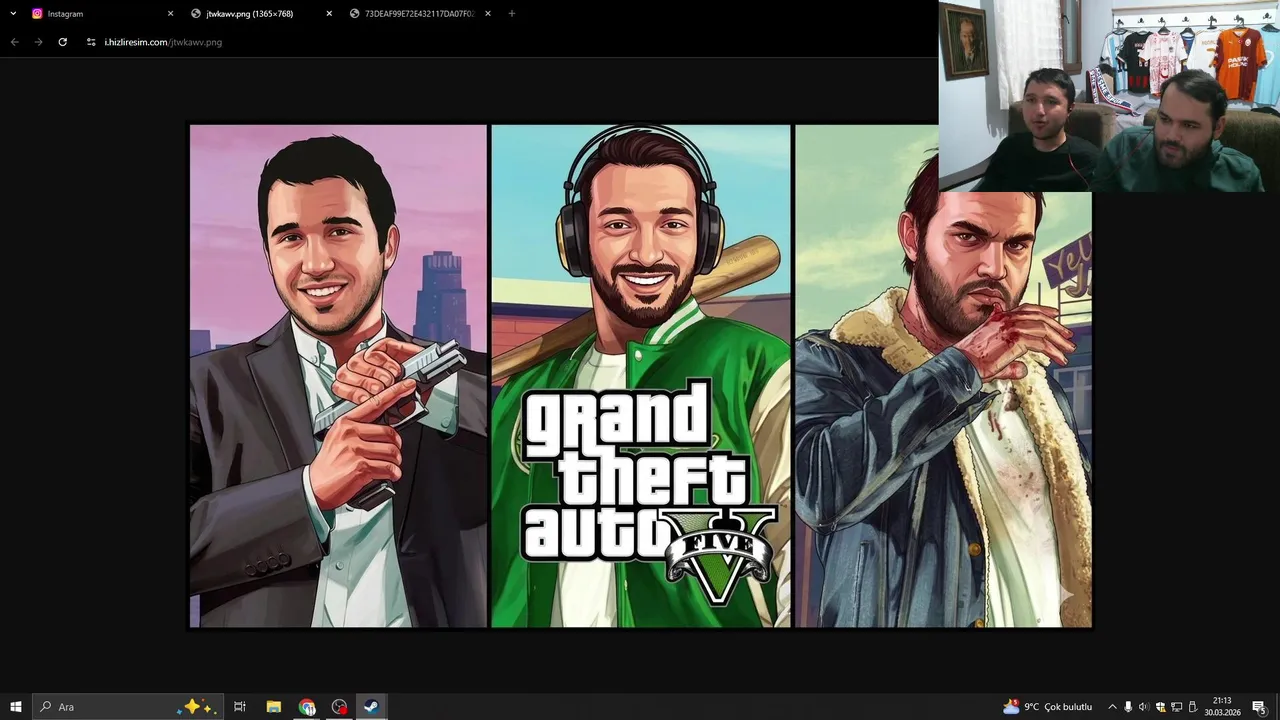Show hidden system tray icons

click(1112, 707)
